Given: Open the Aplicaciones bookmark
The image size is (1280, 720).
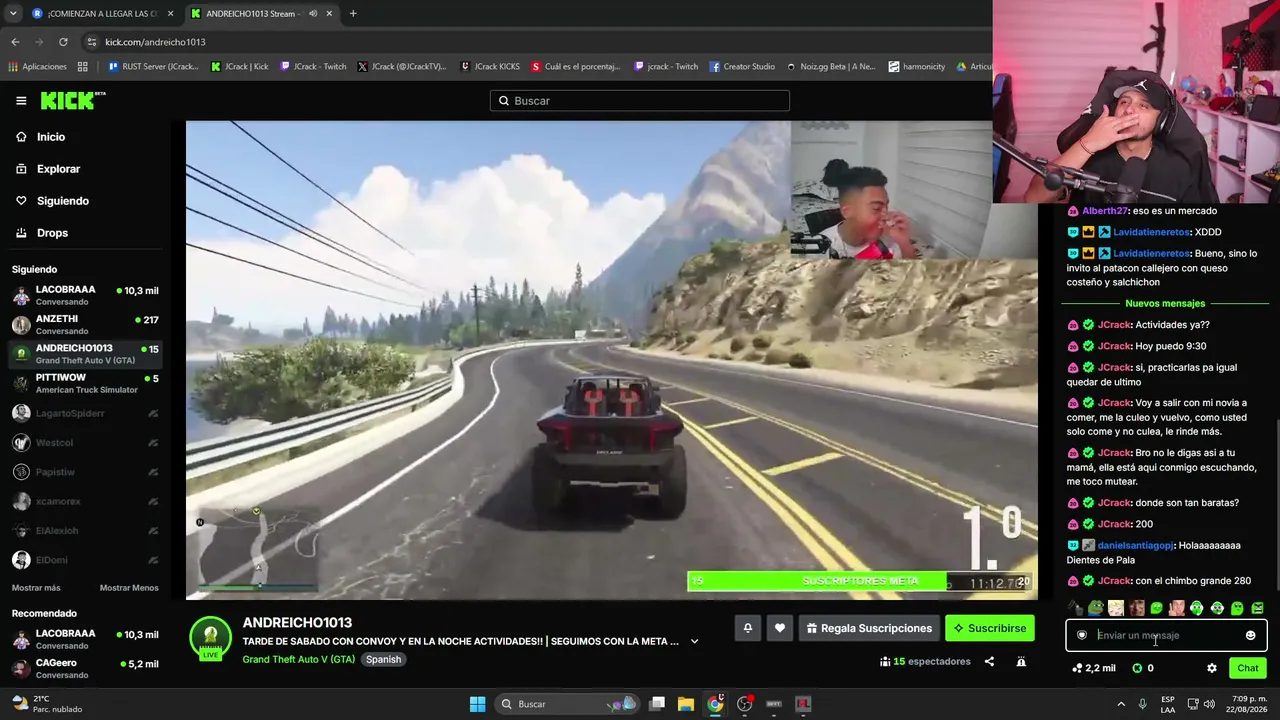Looking at the screenshot, I should coord(37,67).
